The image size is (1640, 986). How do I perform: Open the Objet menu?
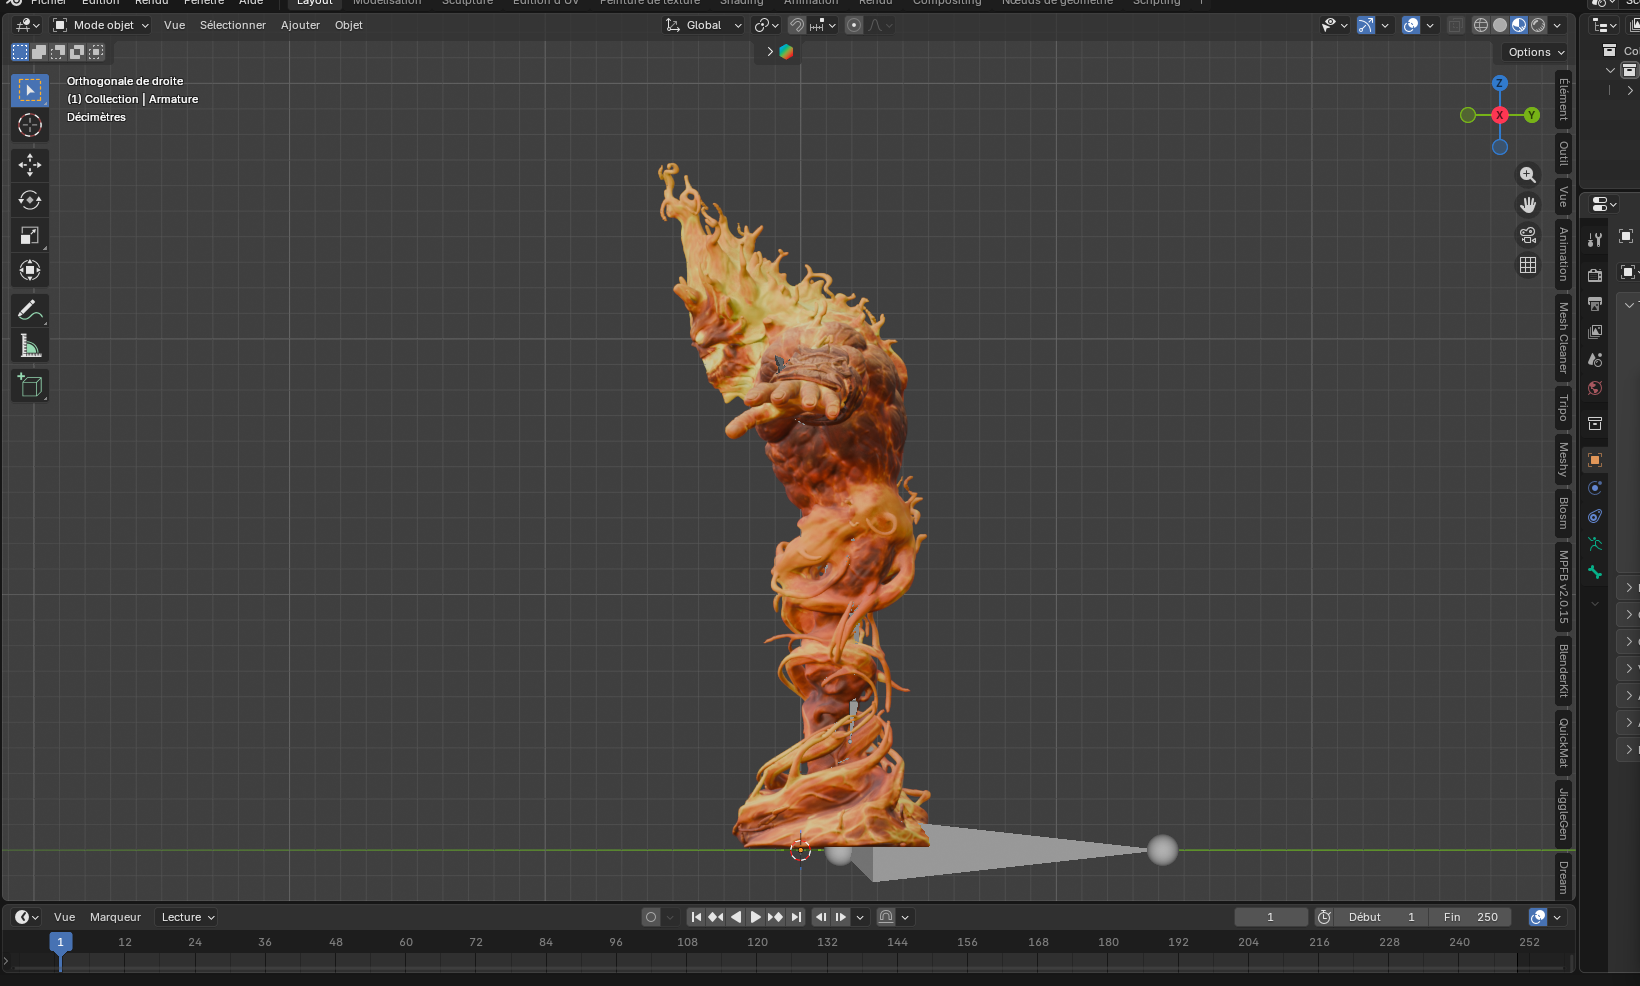coord(349,25)
